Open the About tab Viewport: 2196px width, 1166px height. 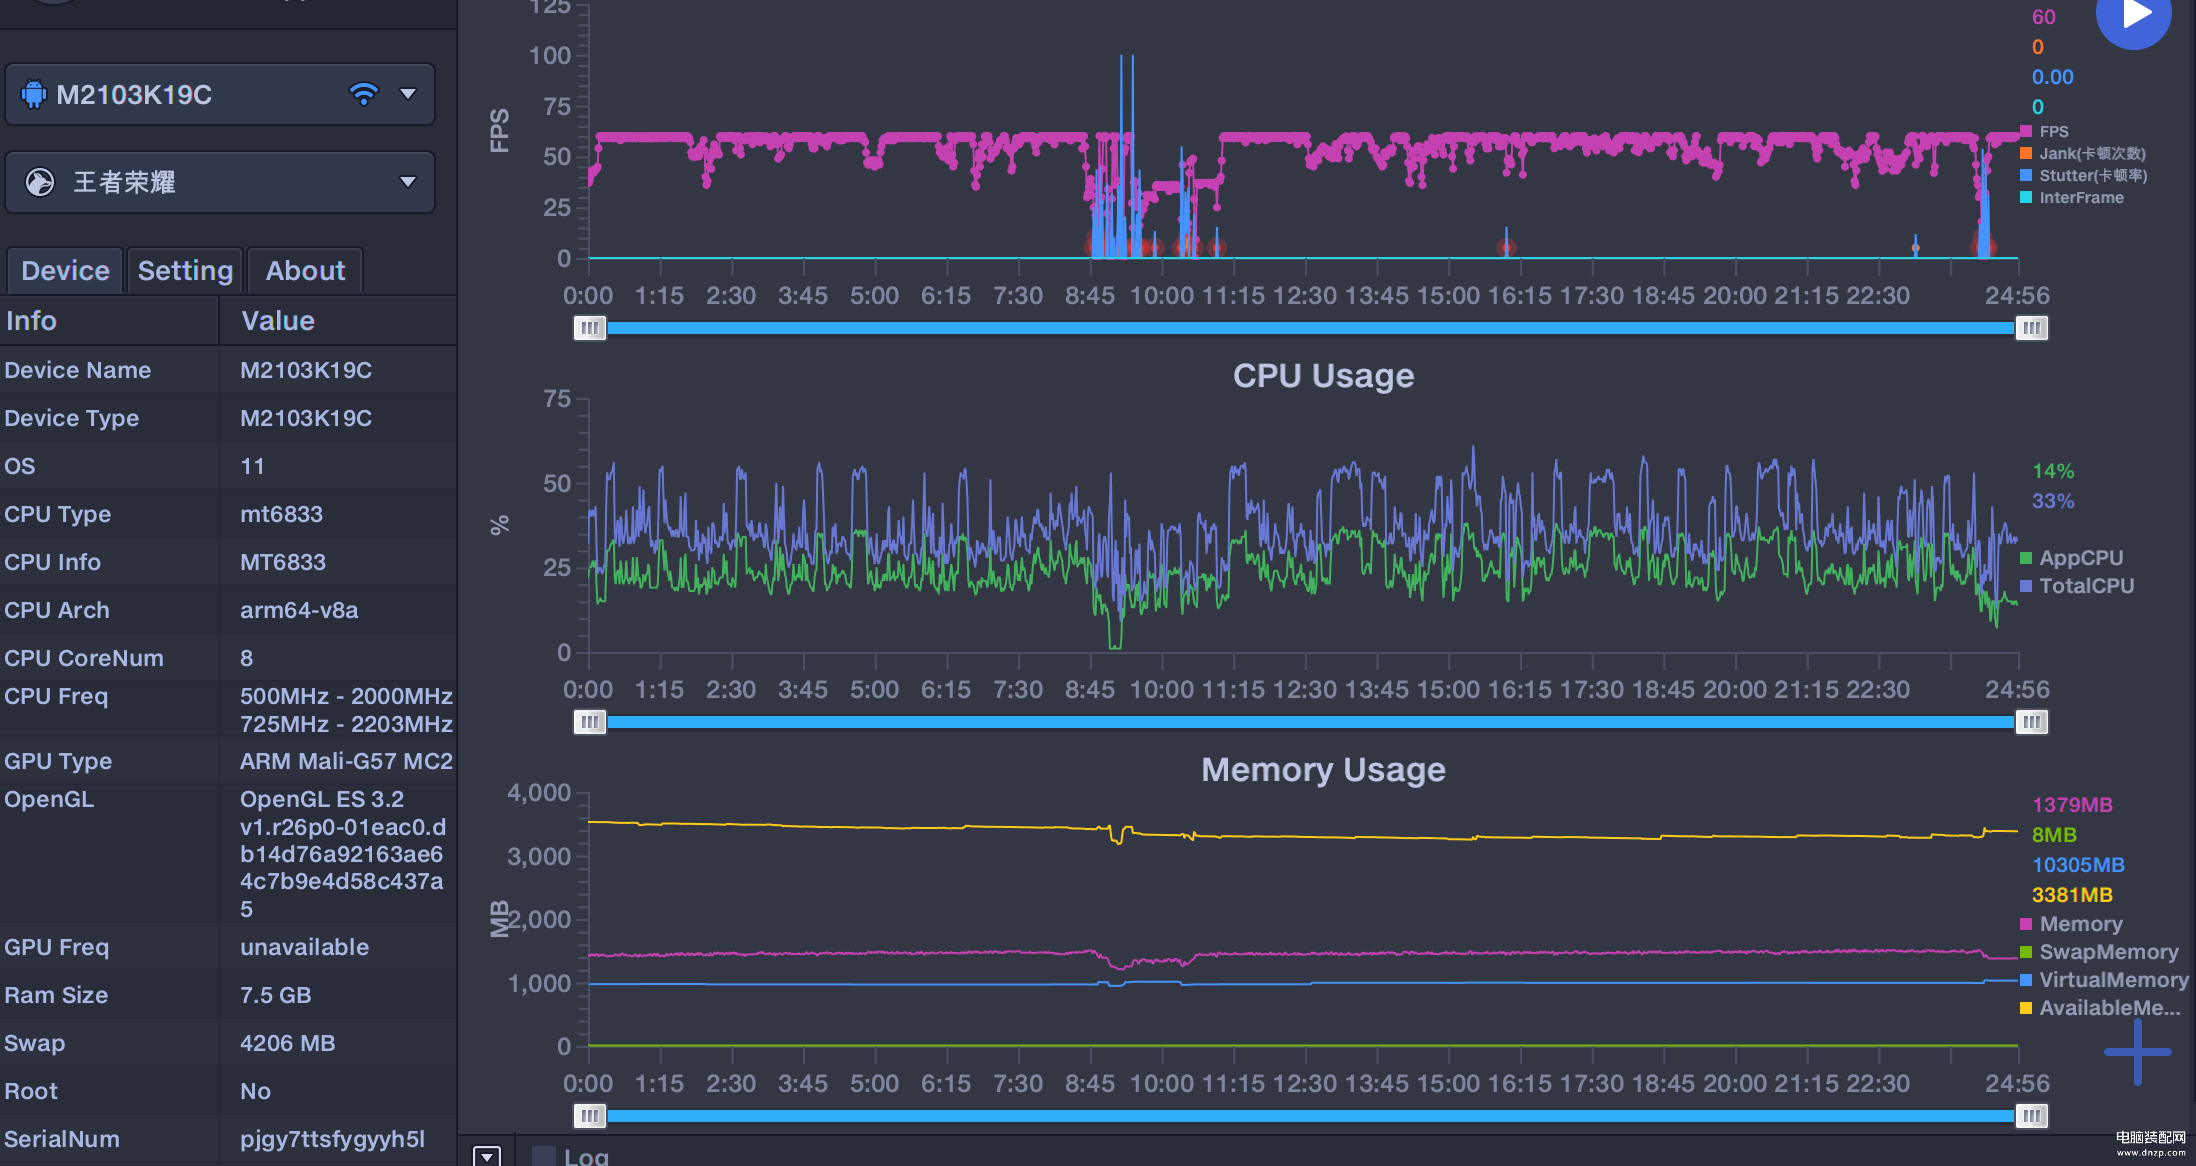click(305, 271)
